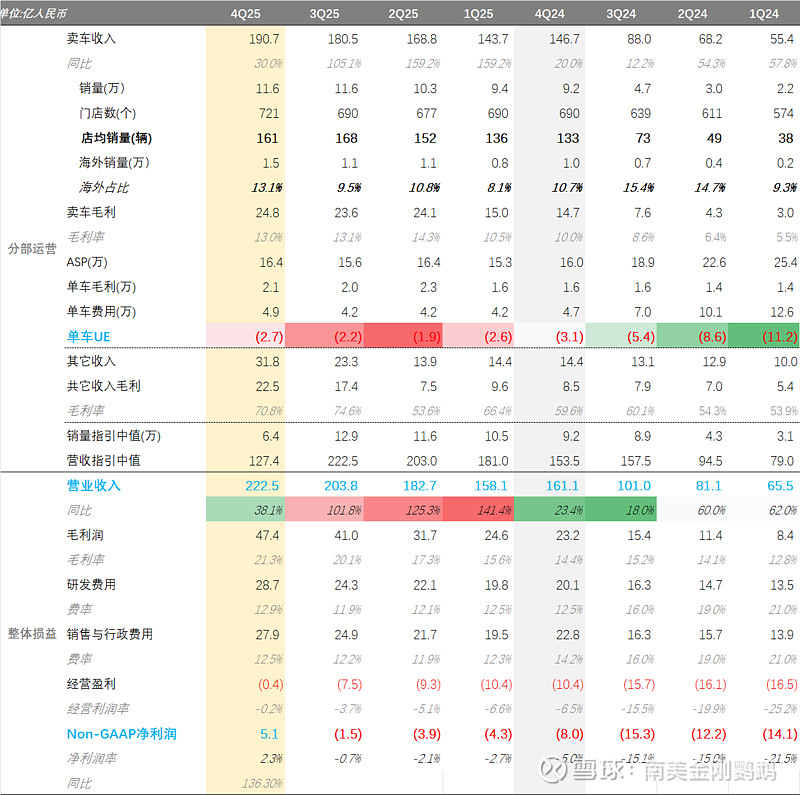Click the 其它收入 row label
Screen dimensions: 800x795
pos(91,361)
